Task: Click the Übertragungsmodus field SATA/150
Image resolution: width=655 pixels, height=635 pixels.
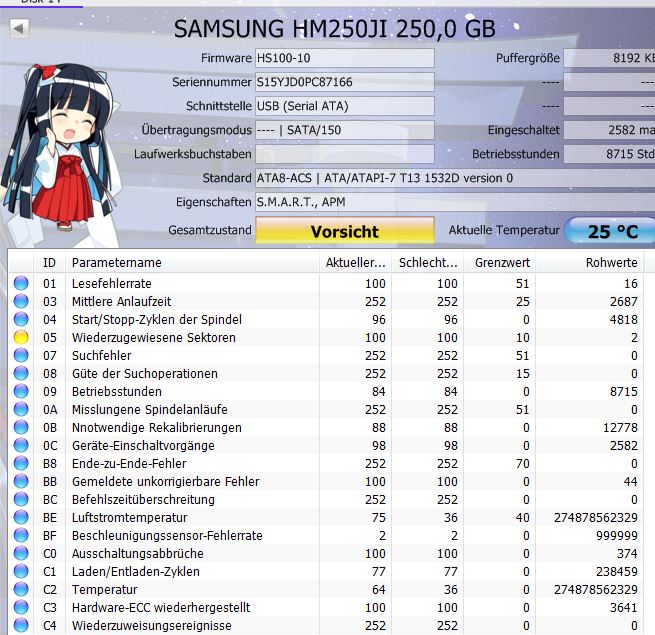Action: (x=345, y=130)
